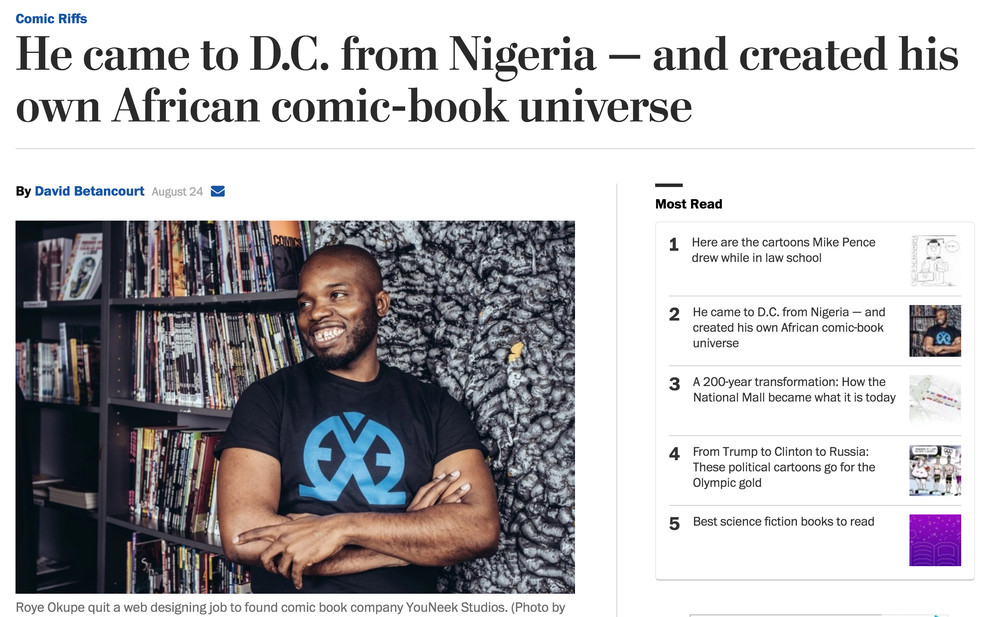The width and height of the screenshot is (1000, 617).
Task: Click the National Mall map thumbnail
Action: [935, 400]
